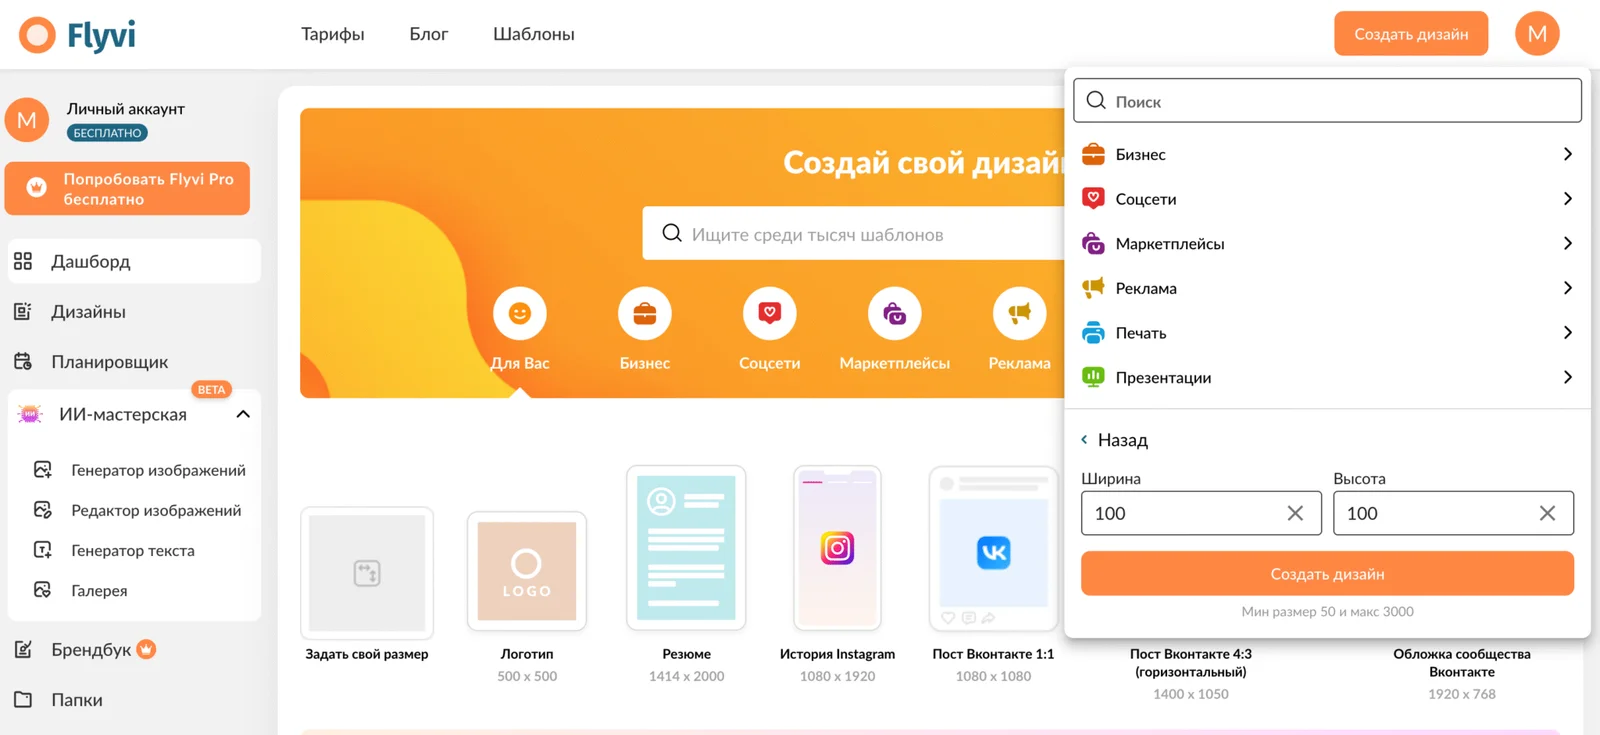Image resolution: width=1600 pixels, height=735 pixels.
Task: Expand the Бизнес category in the dropdown
Action: coord(1567,154)
